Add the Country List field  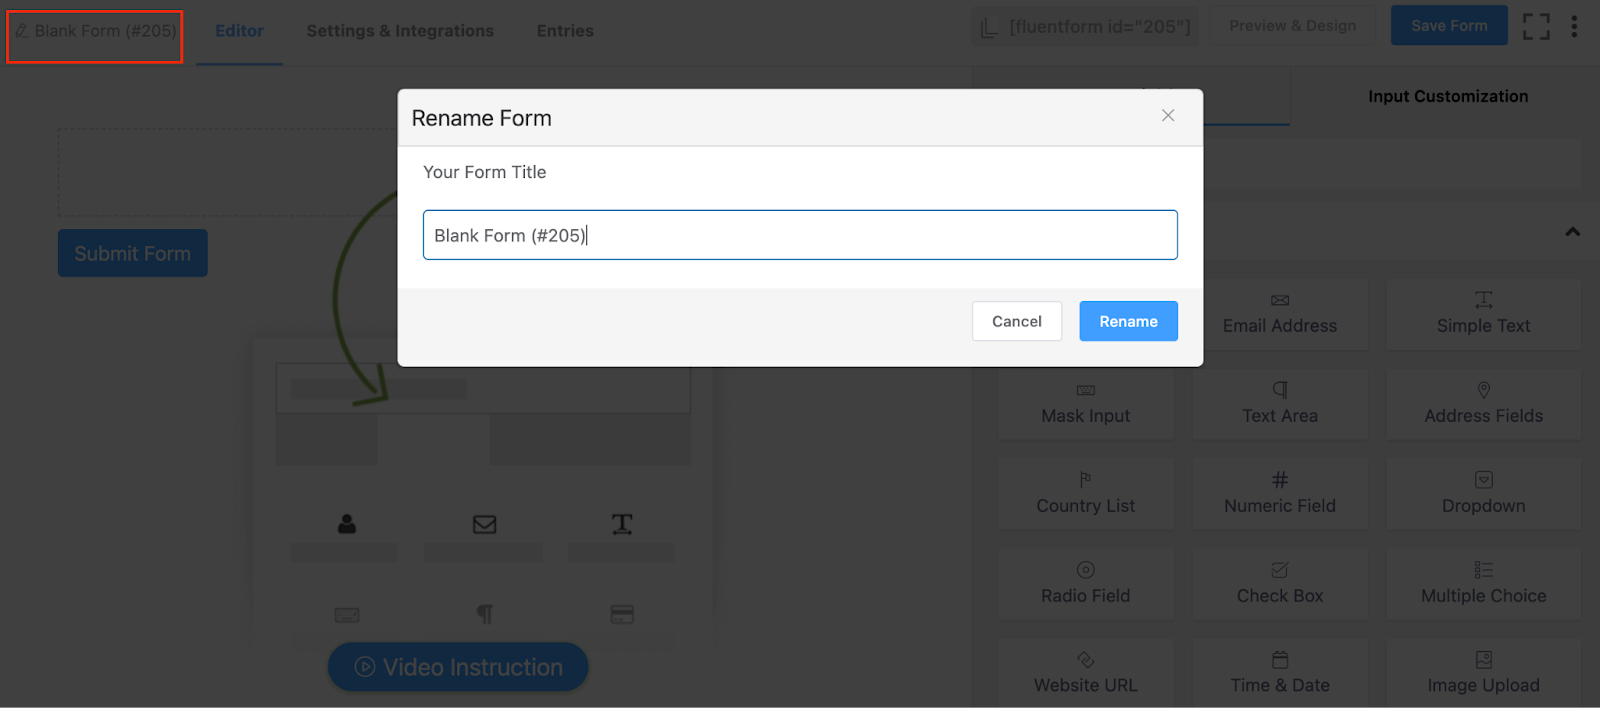coord(1085,494)
